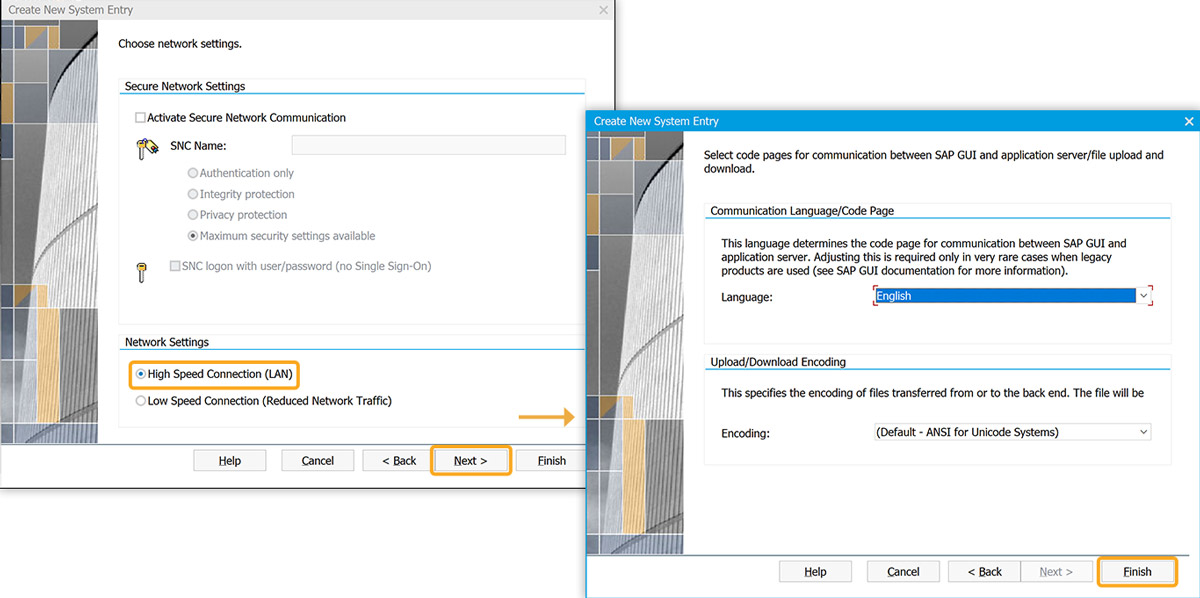Screen dimensions: 1200x598
Task: Close the front Create New System Entry dialog
Action: (x=1188, y=121)
